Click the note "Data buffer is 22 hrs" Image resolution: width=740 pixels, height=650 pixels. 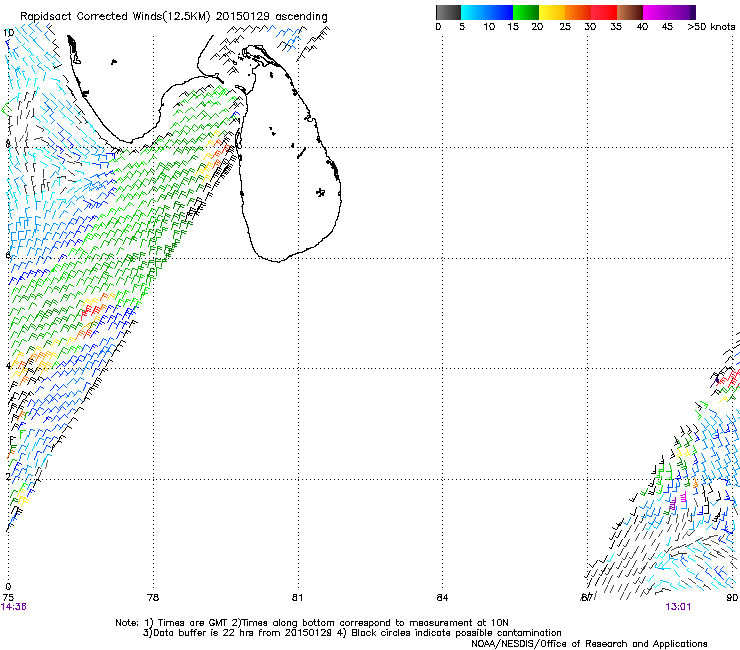202,633
